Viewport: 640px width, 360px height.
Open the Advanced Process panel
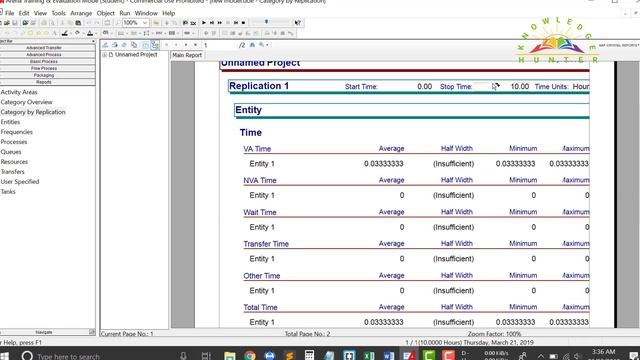click(47, 55)
